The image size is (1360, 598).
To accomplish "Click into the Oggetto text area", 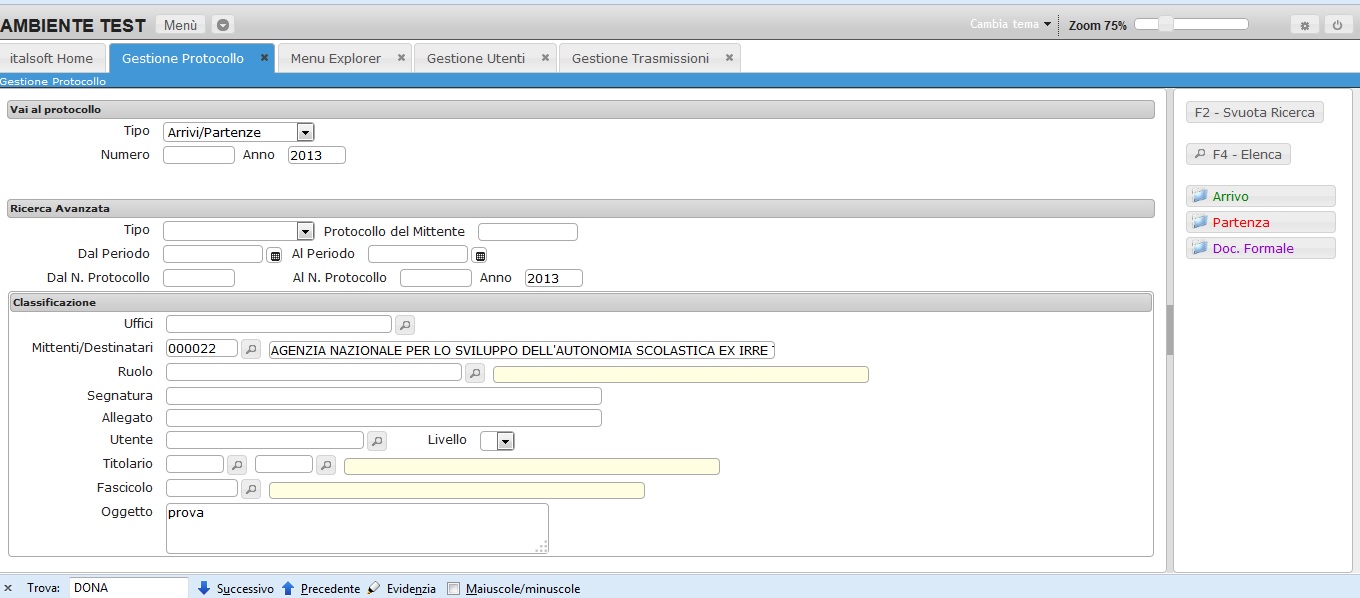I will click(356, 527).
